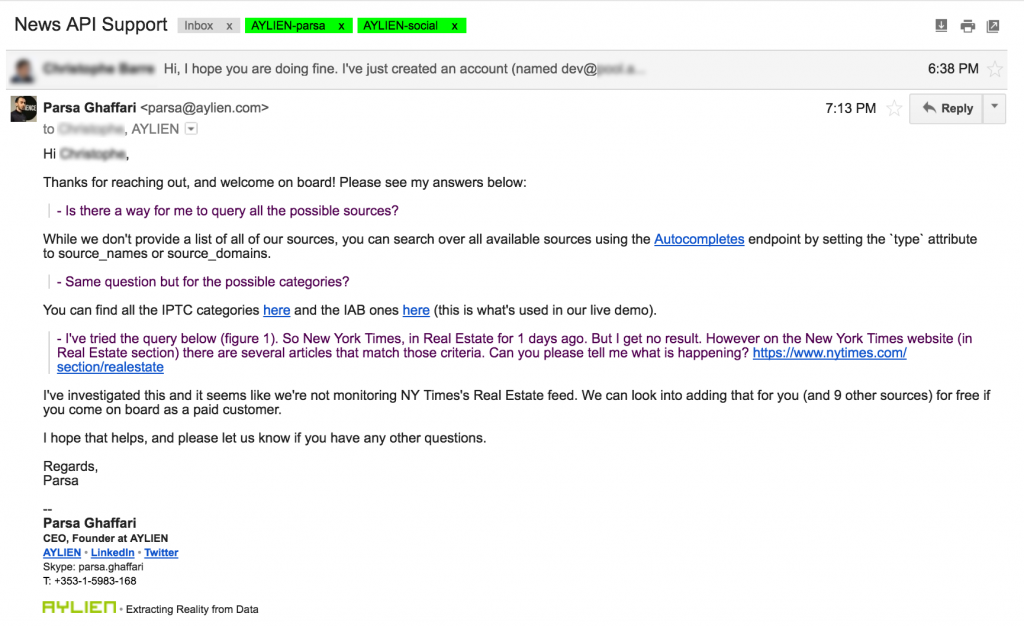Follow the IAB categories "here" link

click(x=416, y=310)
